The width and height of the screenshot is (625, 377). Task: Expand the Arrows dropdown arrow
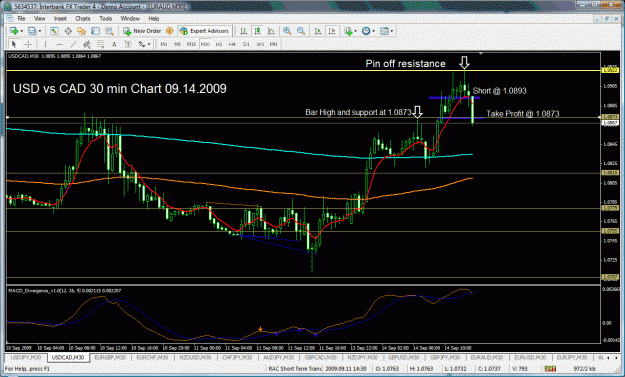(x=149, y=44)
